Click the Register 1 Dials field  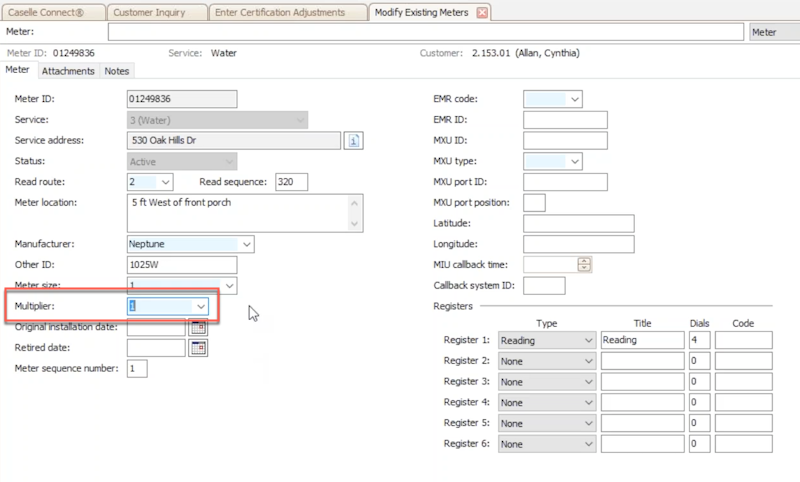pos(699,340)
